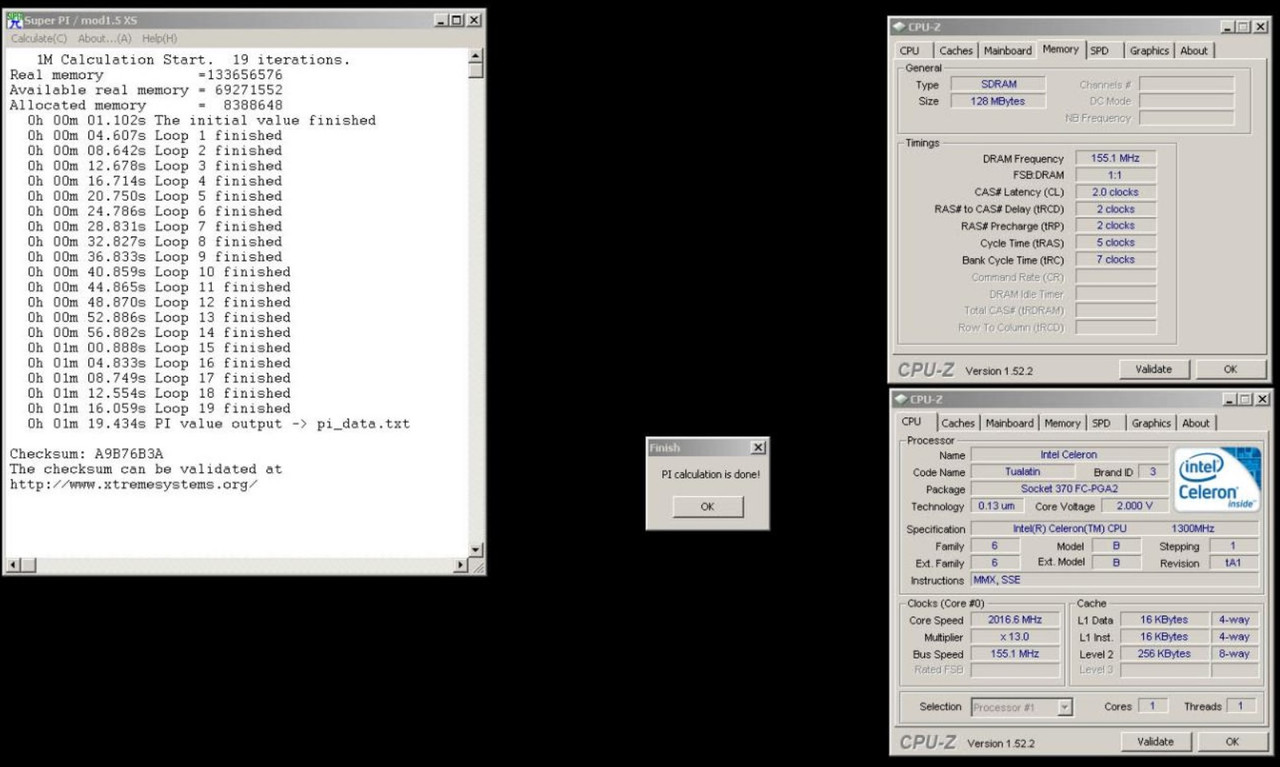Click the memory Size field 128 MBytes
This screenshot has width=1280, height=767.
tap(997, 101)
